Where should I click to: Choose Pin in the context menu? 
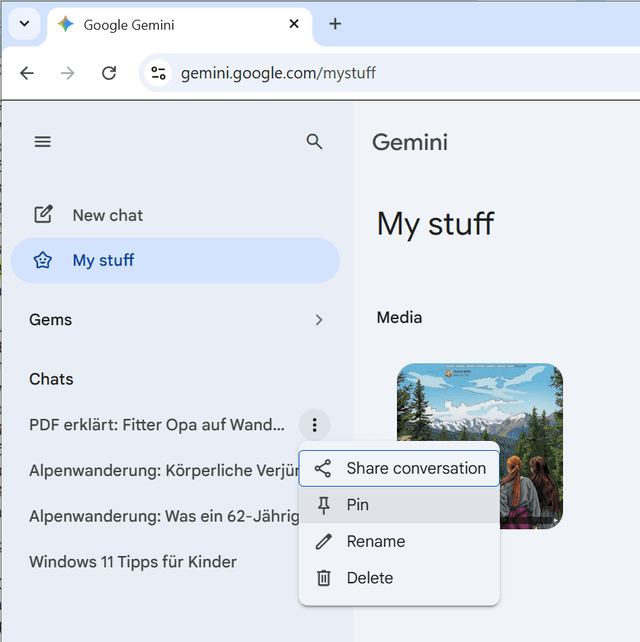pos(399,505)
